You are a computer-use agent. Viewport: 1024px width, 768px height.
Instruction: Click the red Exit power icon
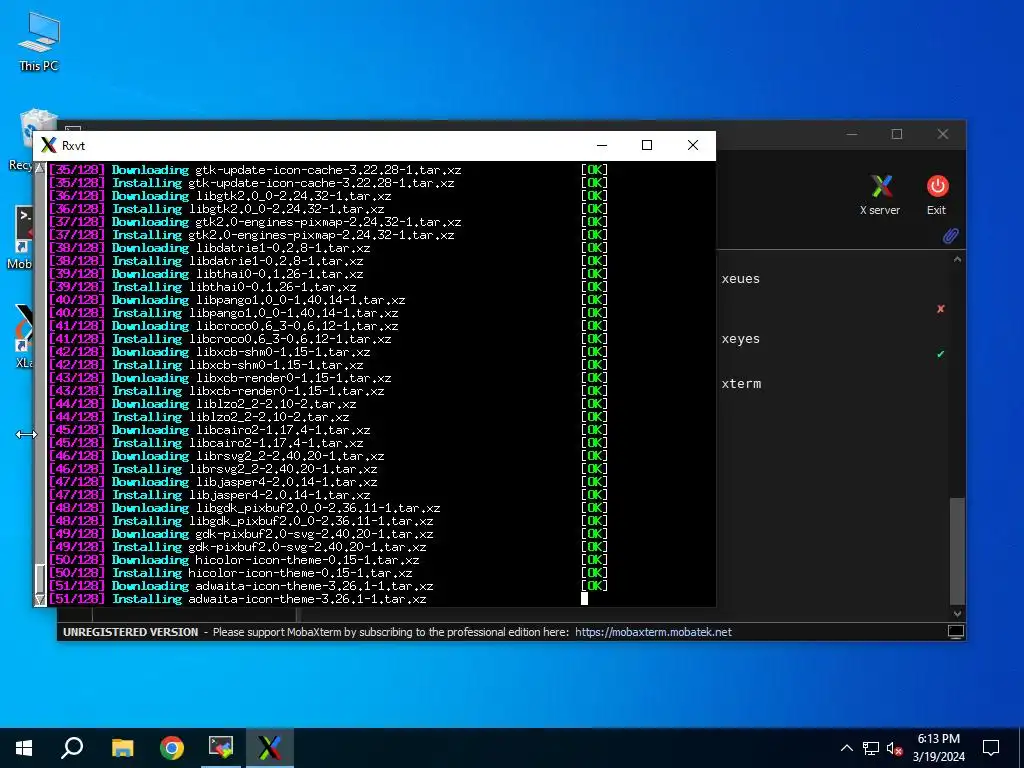pos(937,187)
